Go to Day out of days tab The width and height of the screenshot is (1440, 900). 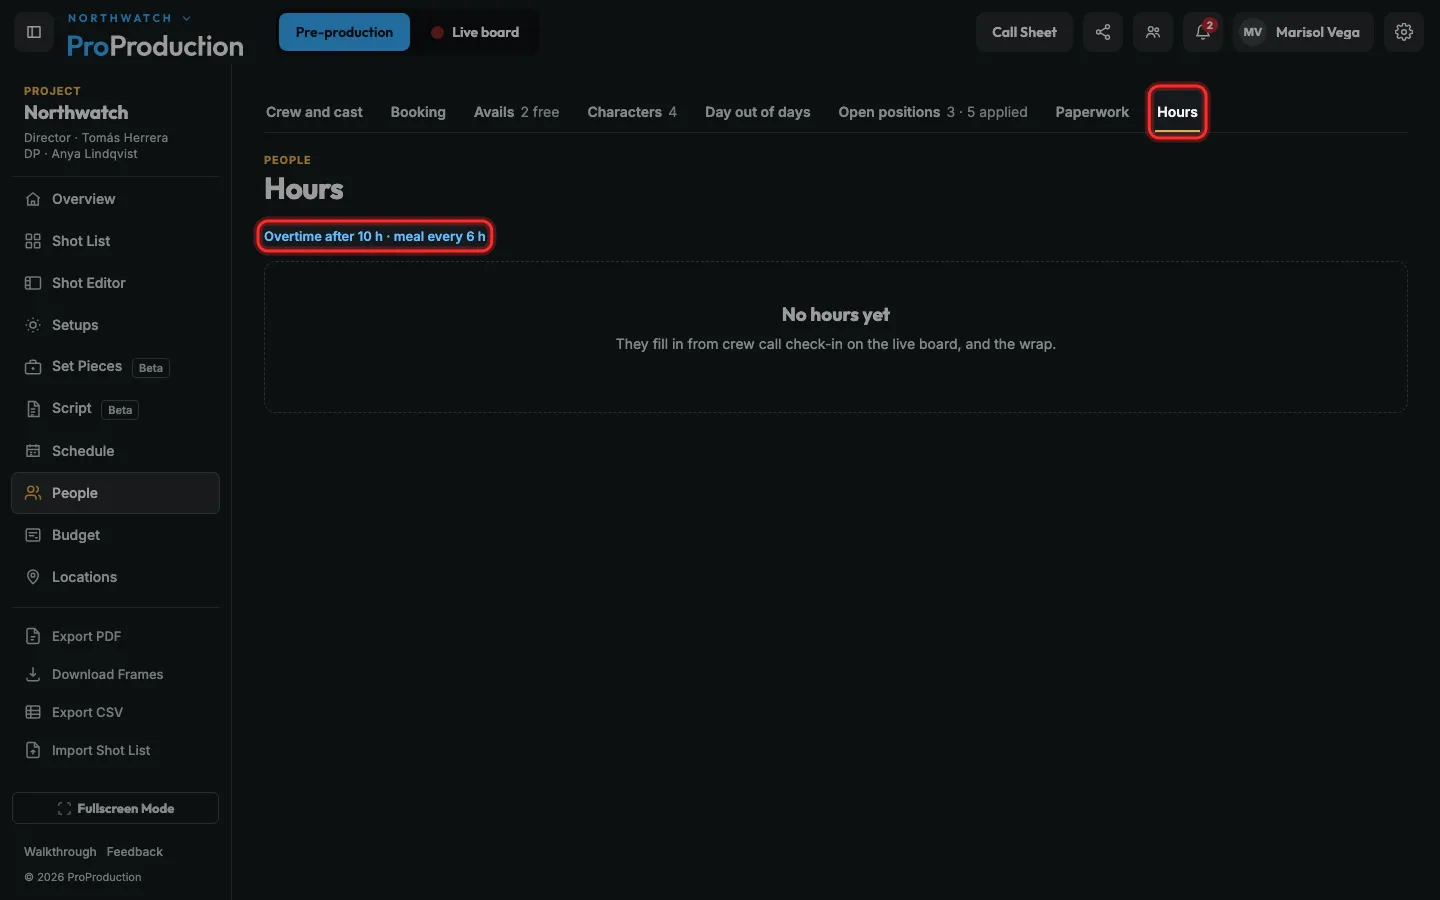(758, 112)
